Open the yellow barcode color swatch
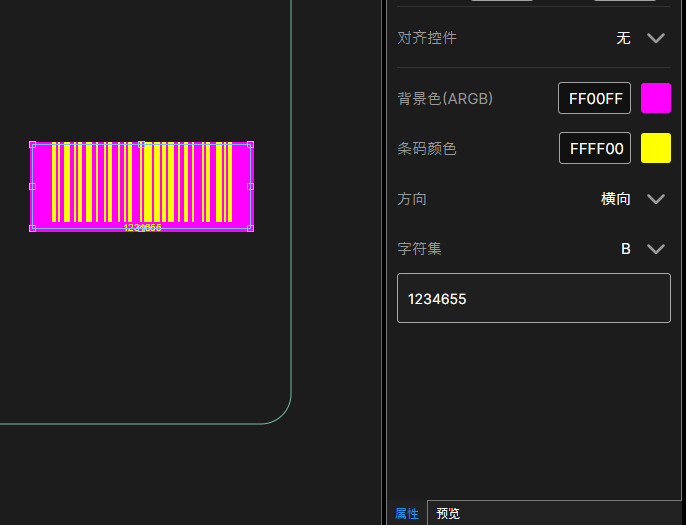The width and height of the screenshot is (686, 525). coord(655,148)
